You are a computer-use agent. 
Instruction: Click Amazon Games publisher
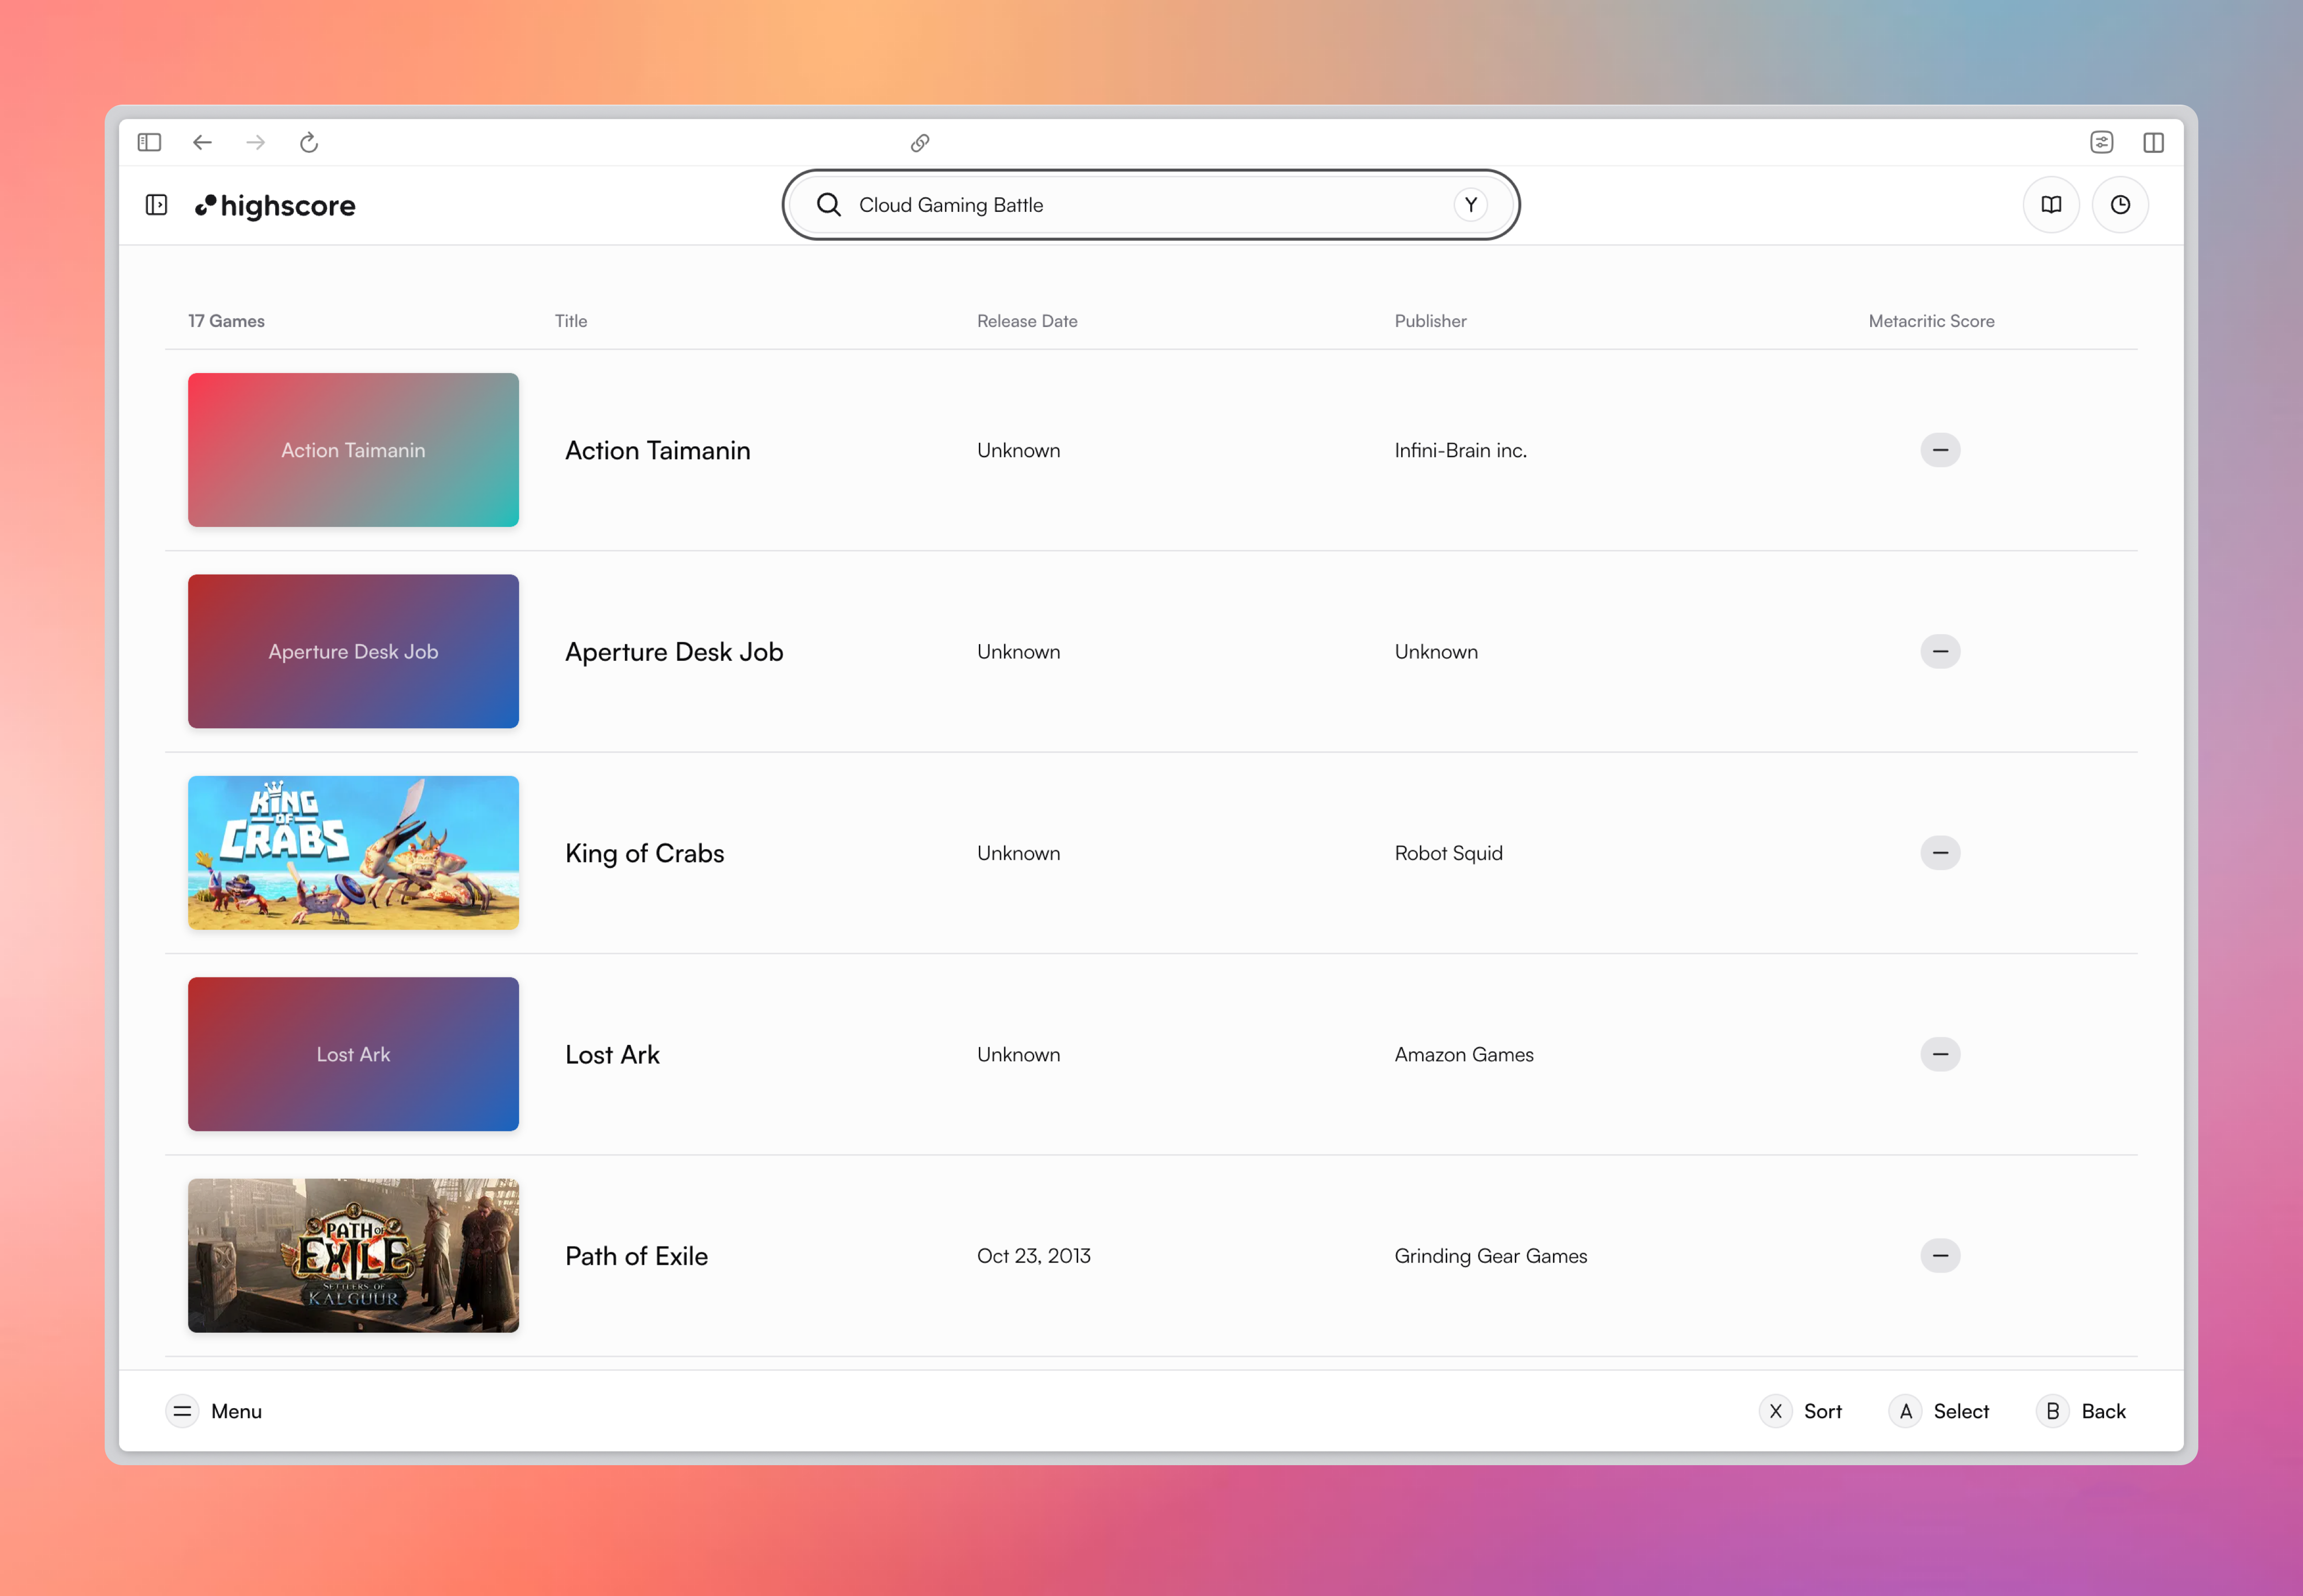pyautogui.click(x=1464, y=1054)
